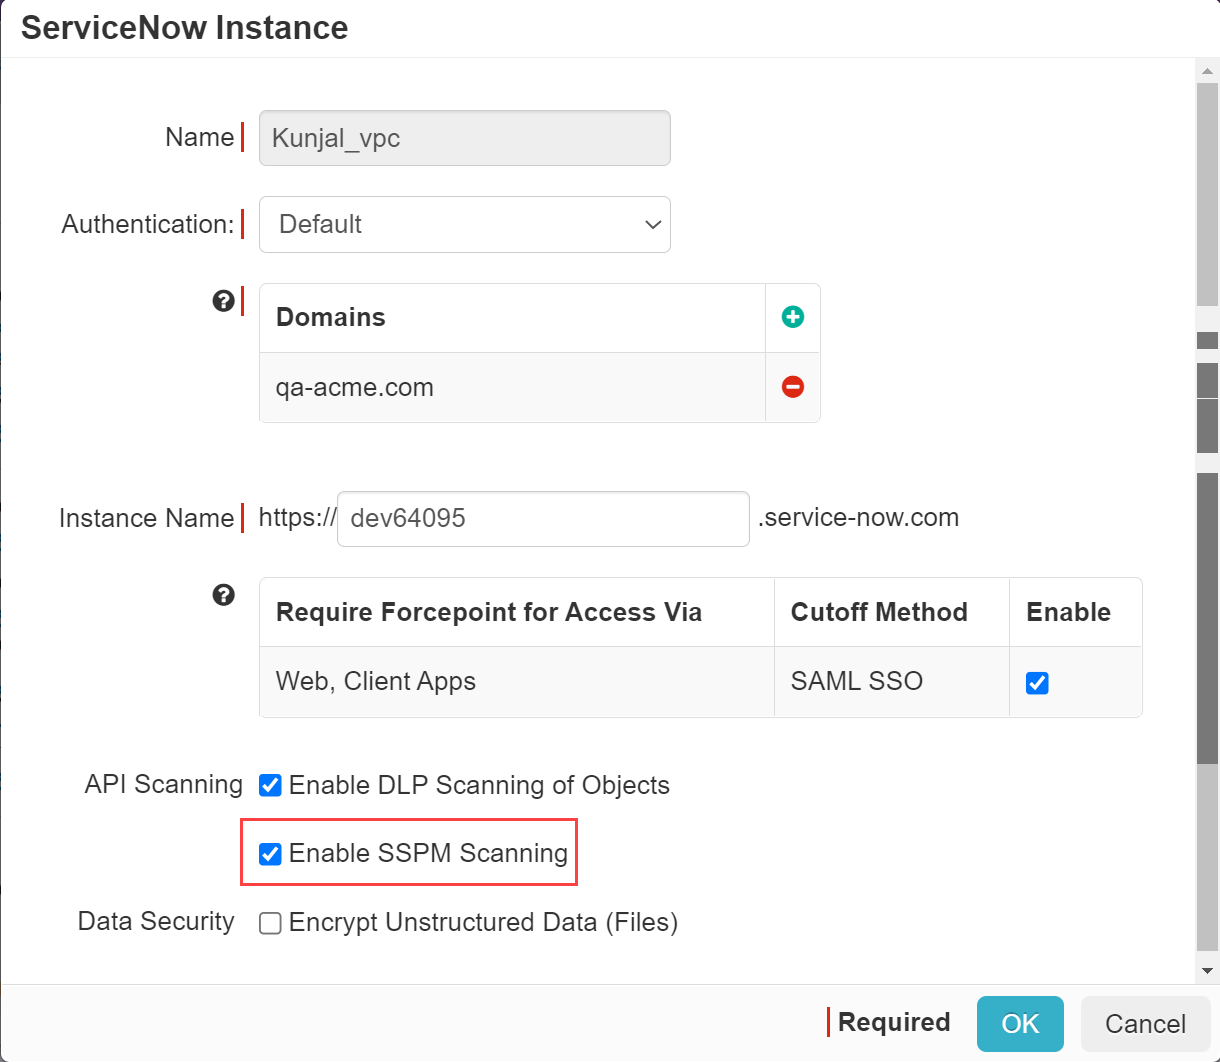
Task: Click the Required label near OK
Action: click(x=895, y=1023)
